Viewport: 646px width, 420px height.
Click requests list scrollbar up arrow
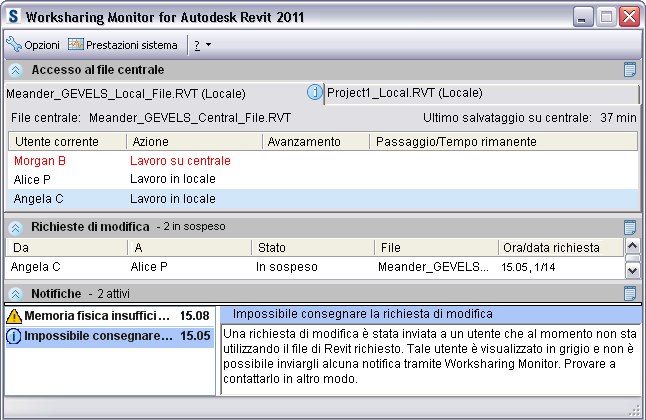click(x=632, y=246)
